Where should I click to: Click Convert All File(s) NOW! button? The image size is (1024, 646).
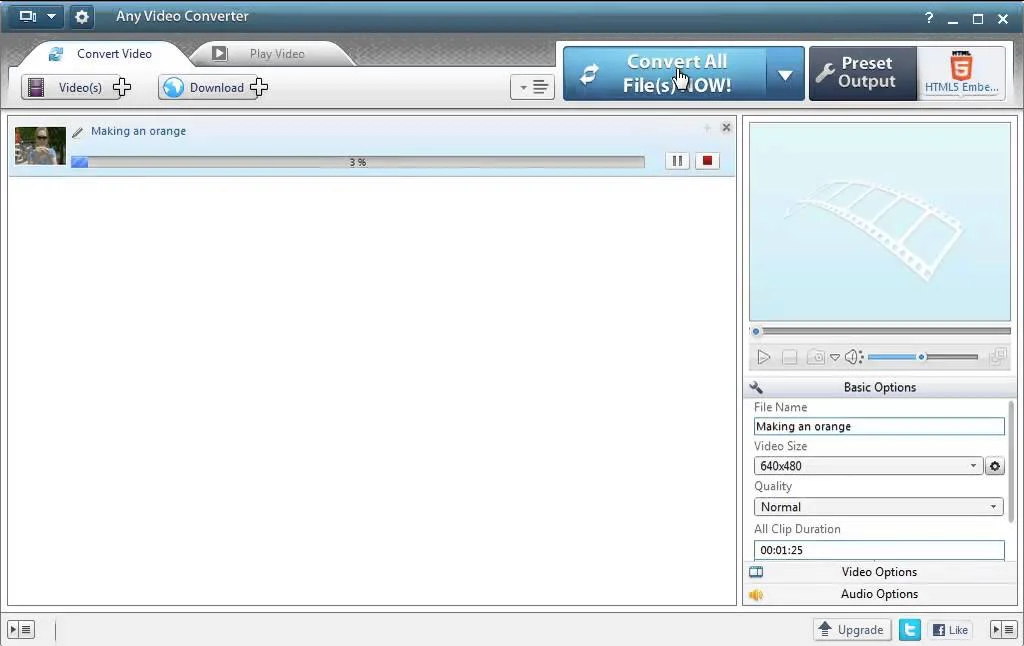click(664, 73)
